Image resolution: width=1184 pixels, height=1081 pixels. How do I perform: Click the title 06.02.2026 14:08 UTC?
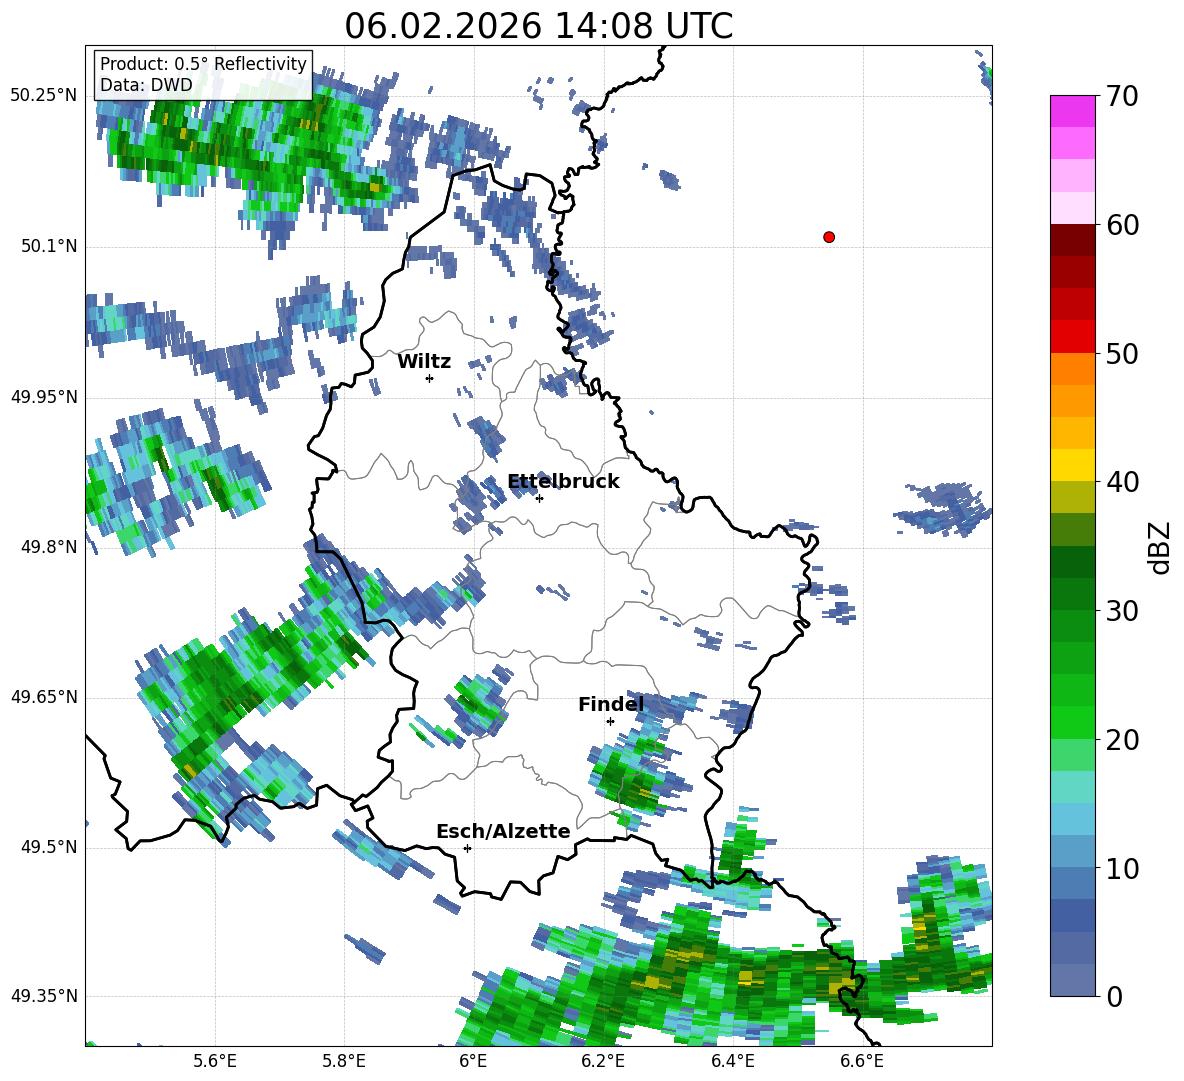click(538, 26)
